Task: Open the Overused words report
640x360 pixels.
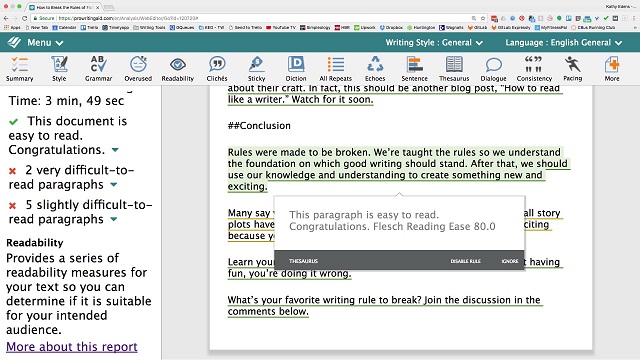Action: tap(138, 69)
